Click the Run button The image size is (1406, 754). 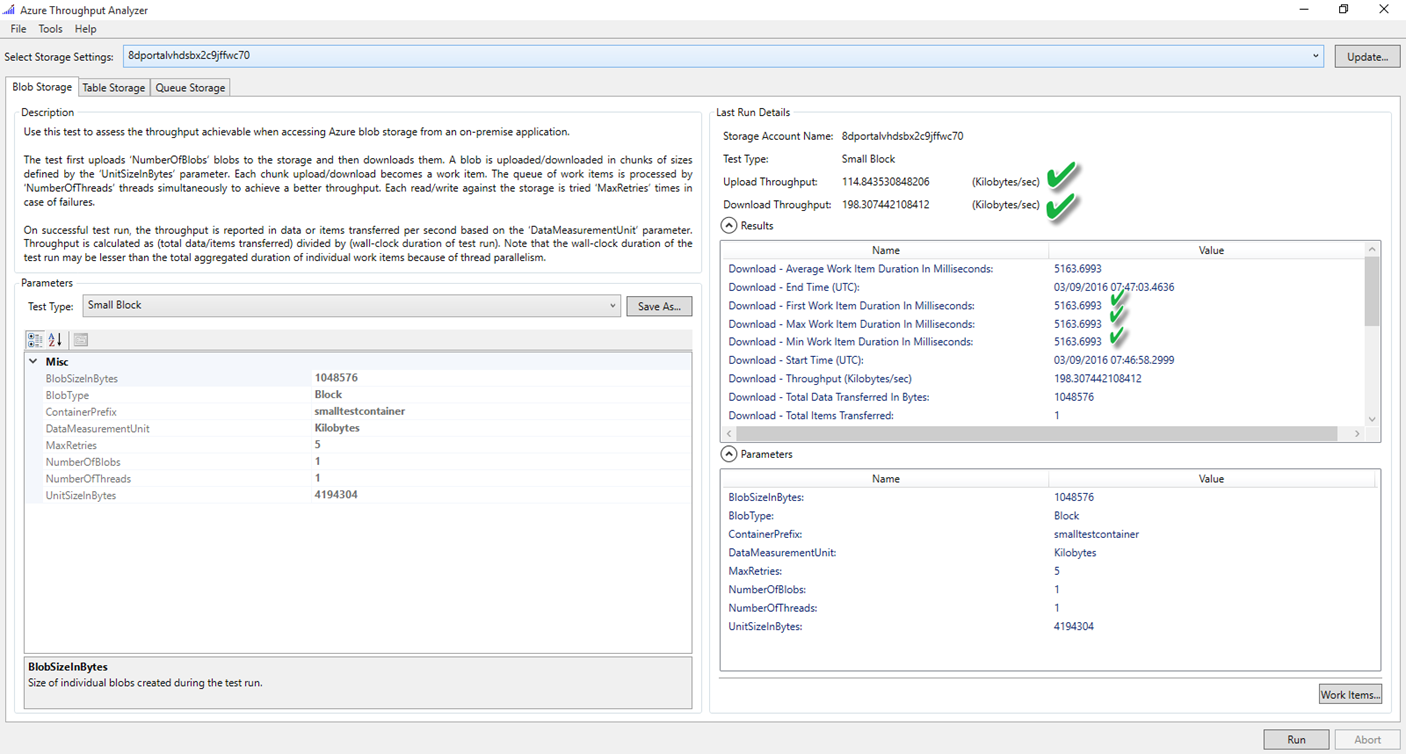[1296, 740]
